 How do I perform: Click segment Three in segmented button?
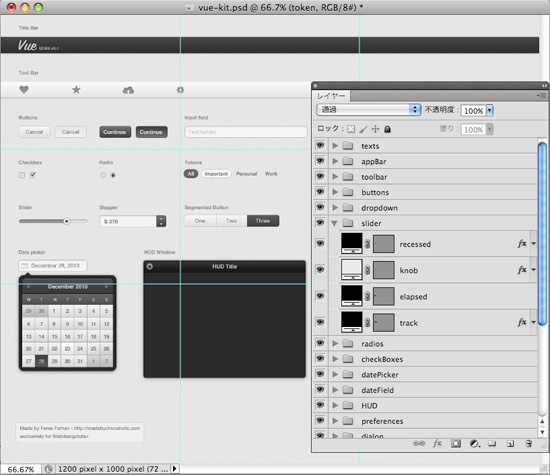(x=263, y=221)
